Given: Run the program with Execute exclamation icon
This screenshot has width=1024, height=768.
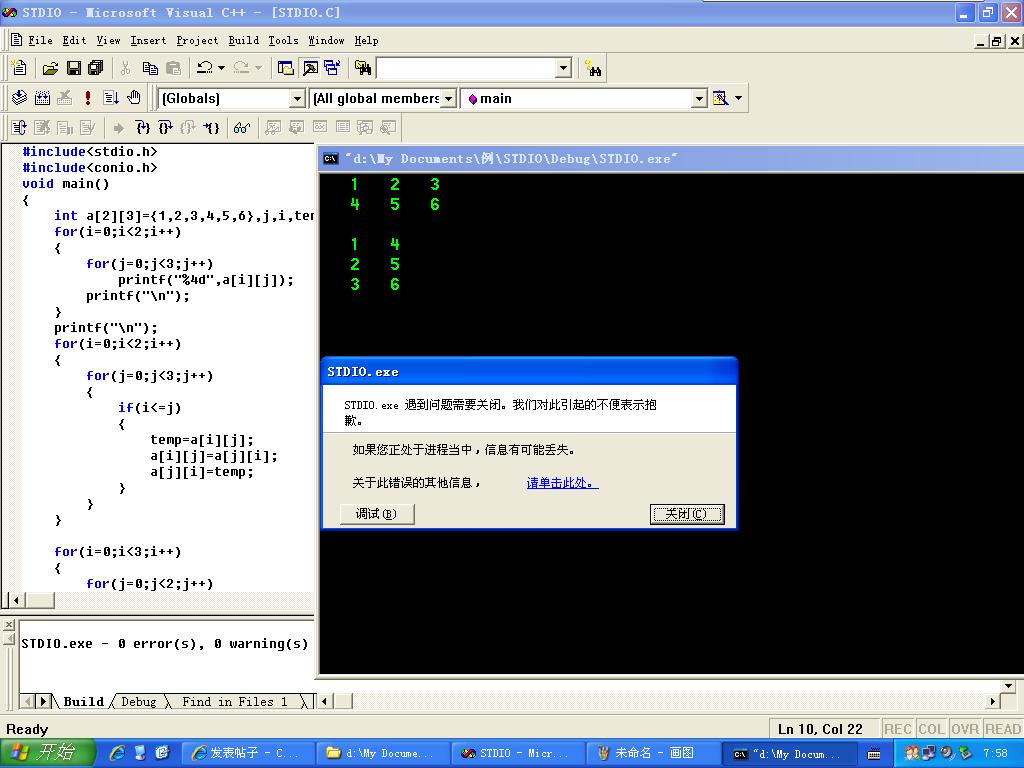Looking at the screenshot, I should (x=88, y=98).
